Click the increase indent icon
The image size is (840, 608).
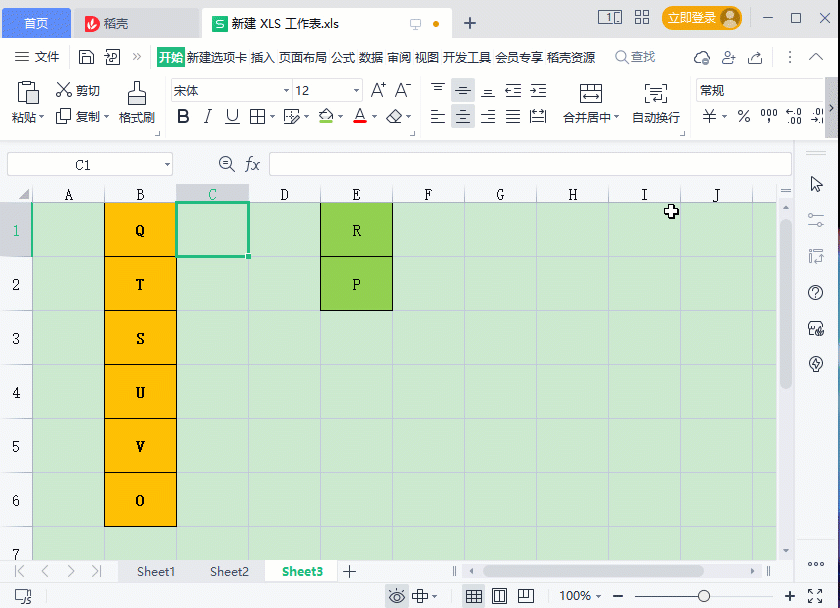click(538, 91)
